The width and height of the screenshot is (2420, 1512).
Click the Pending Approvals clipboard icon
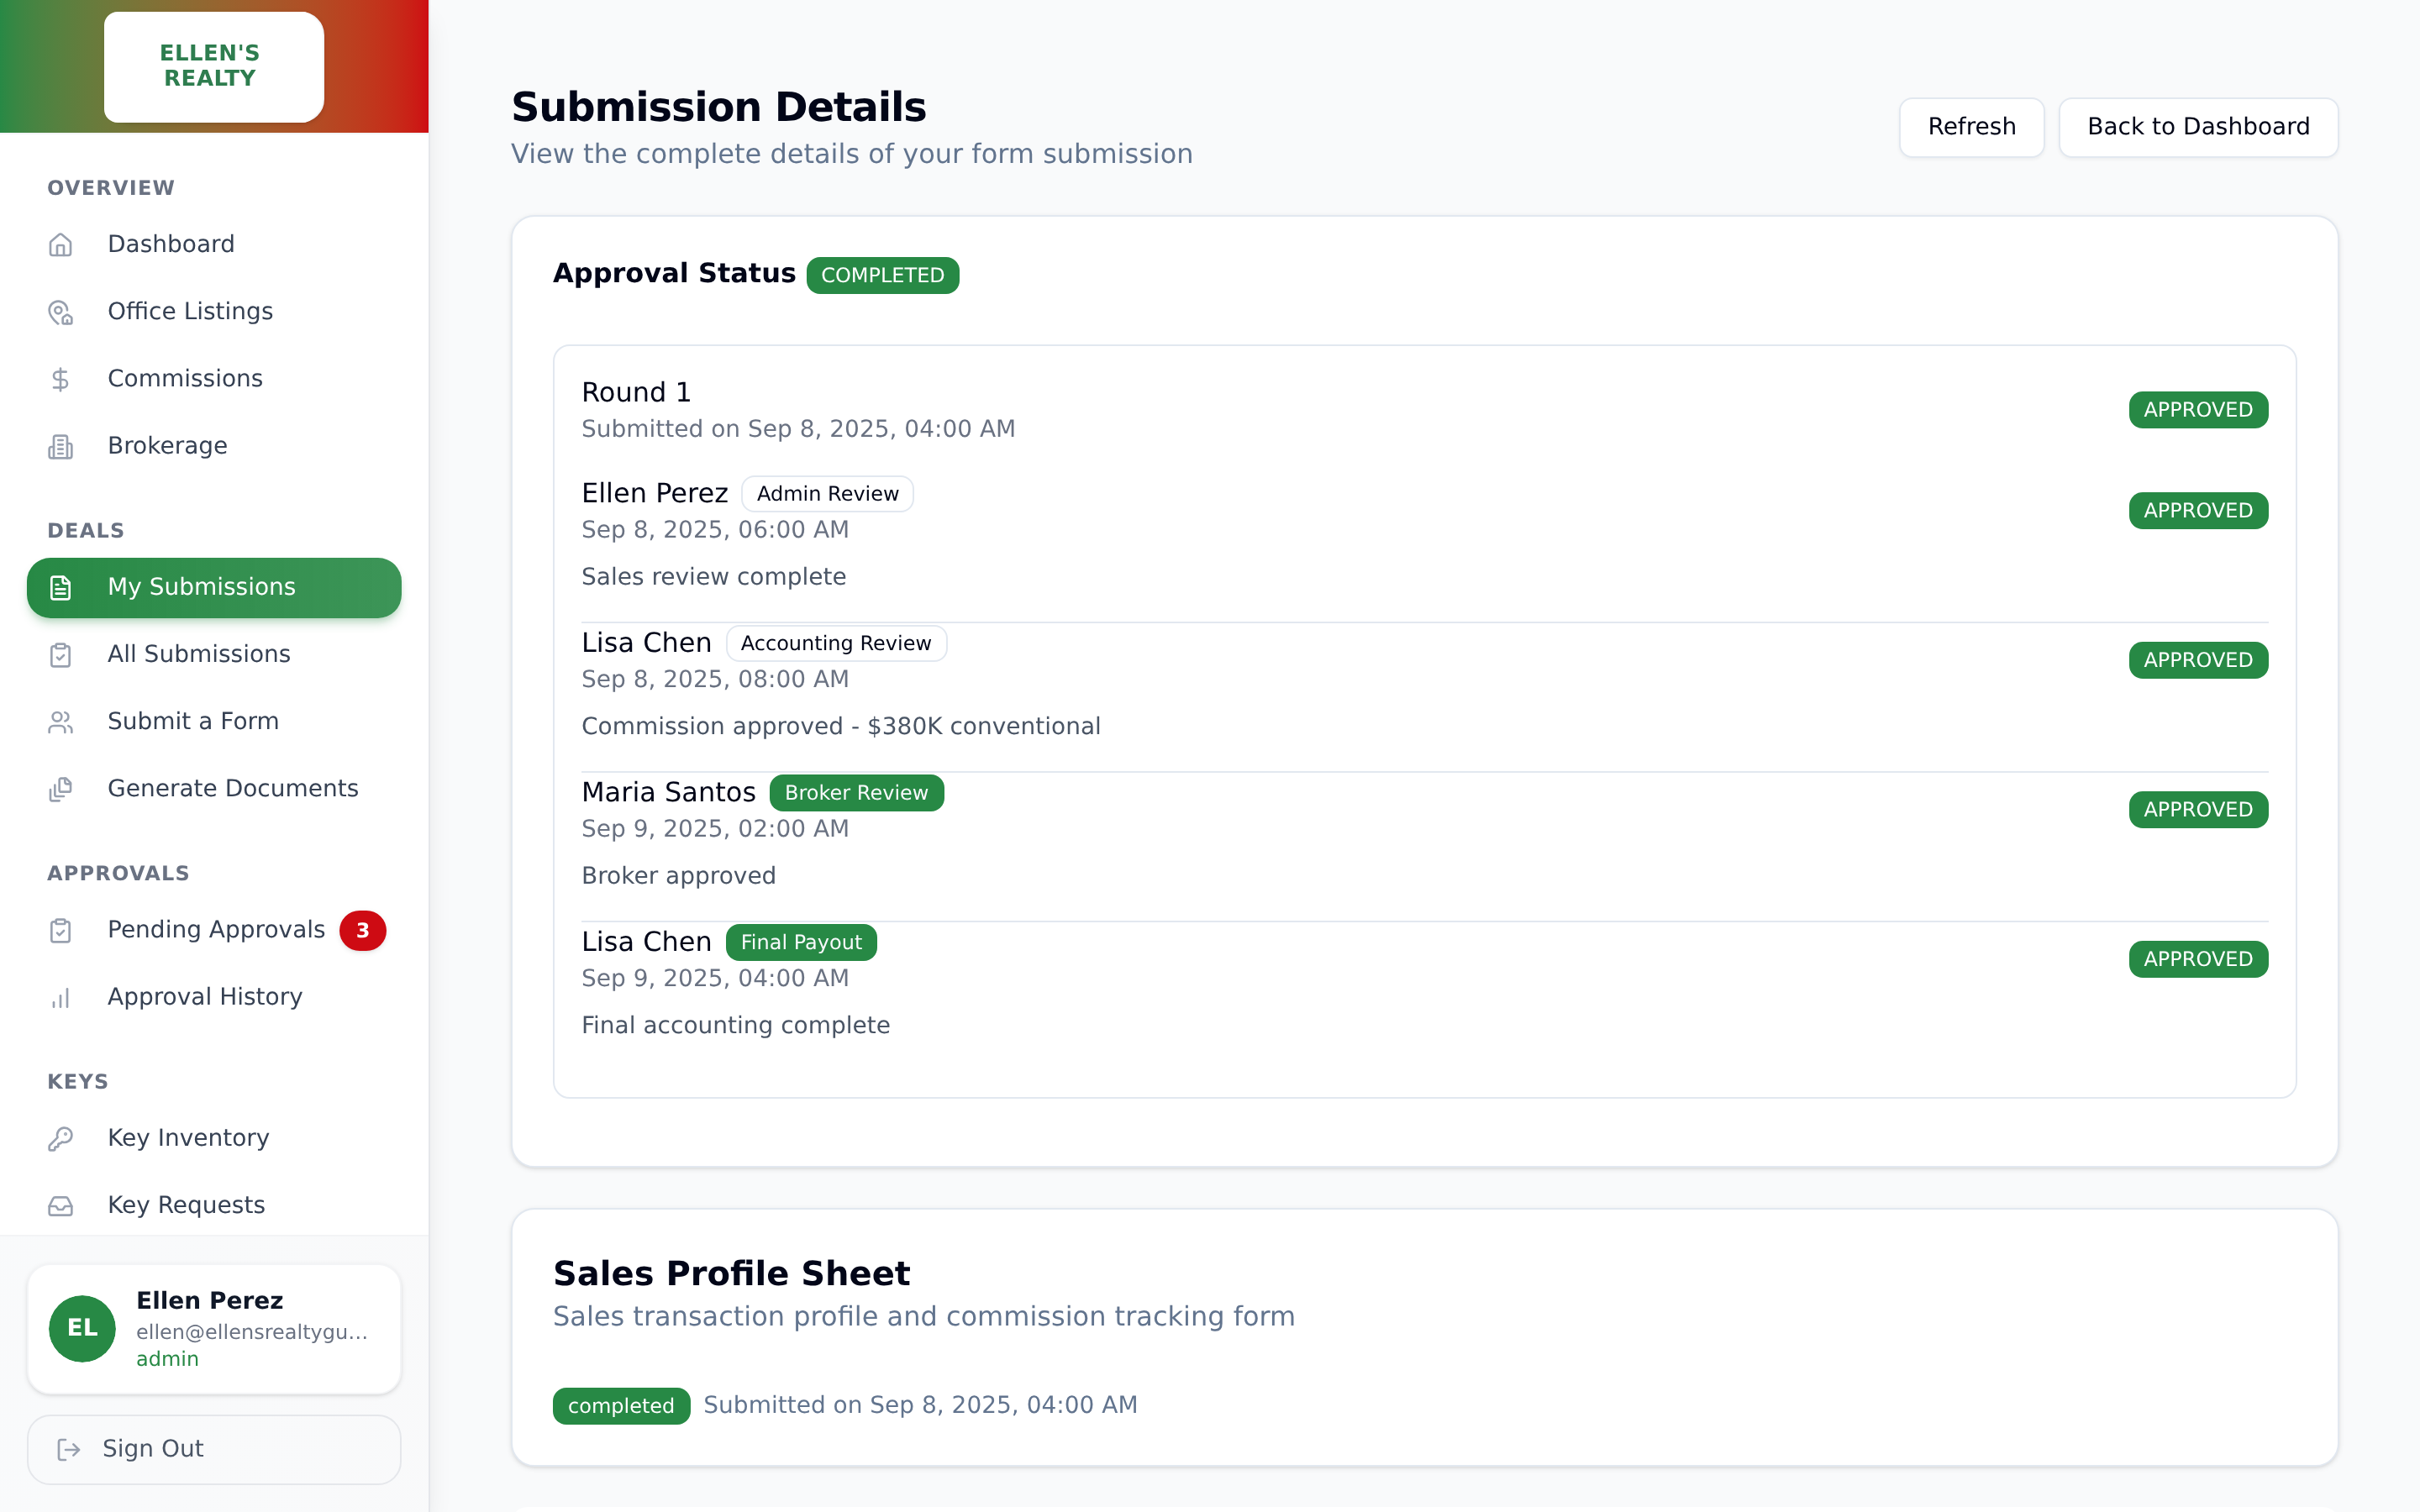(x=61, y=931)
